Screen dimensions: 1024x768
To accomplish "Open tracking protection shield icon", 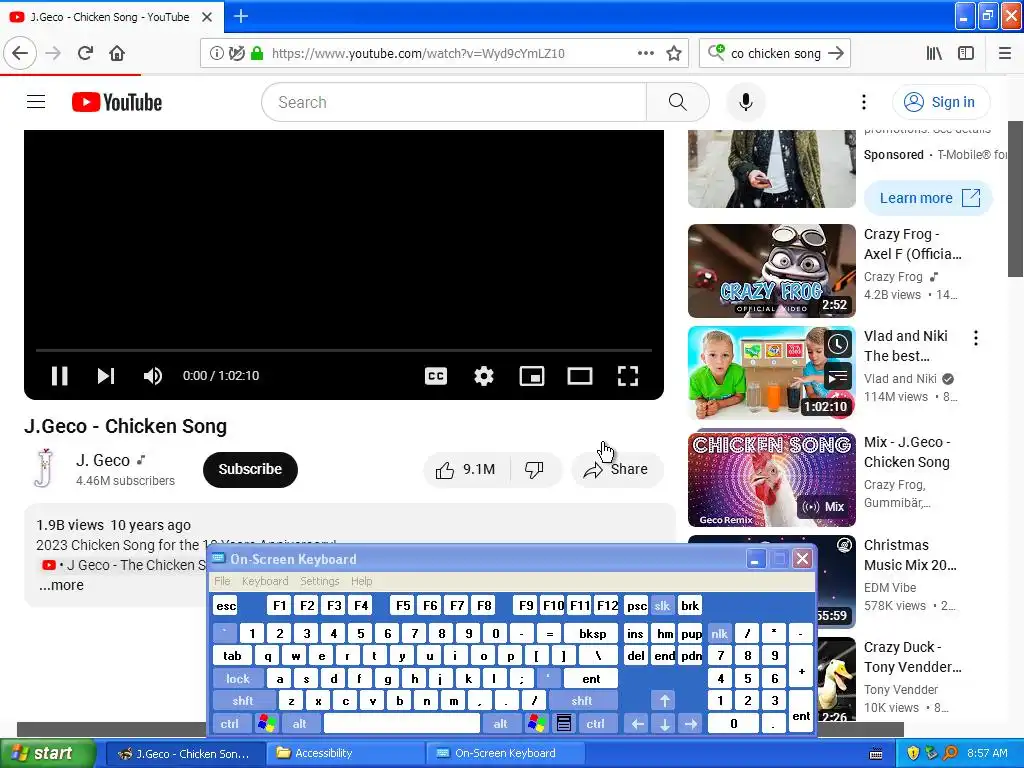I will (x=237, y=53).
